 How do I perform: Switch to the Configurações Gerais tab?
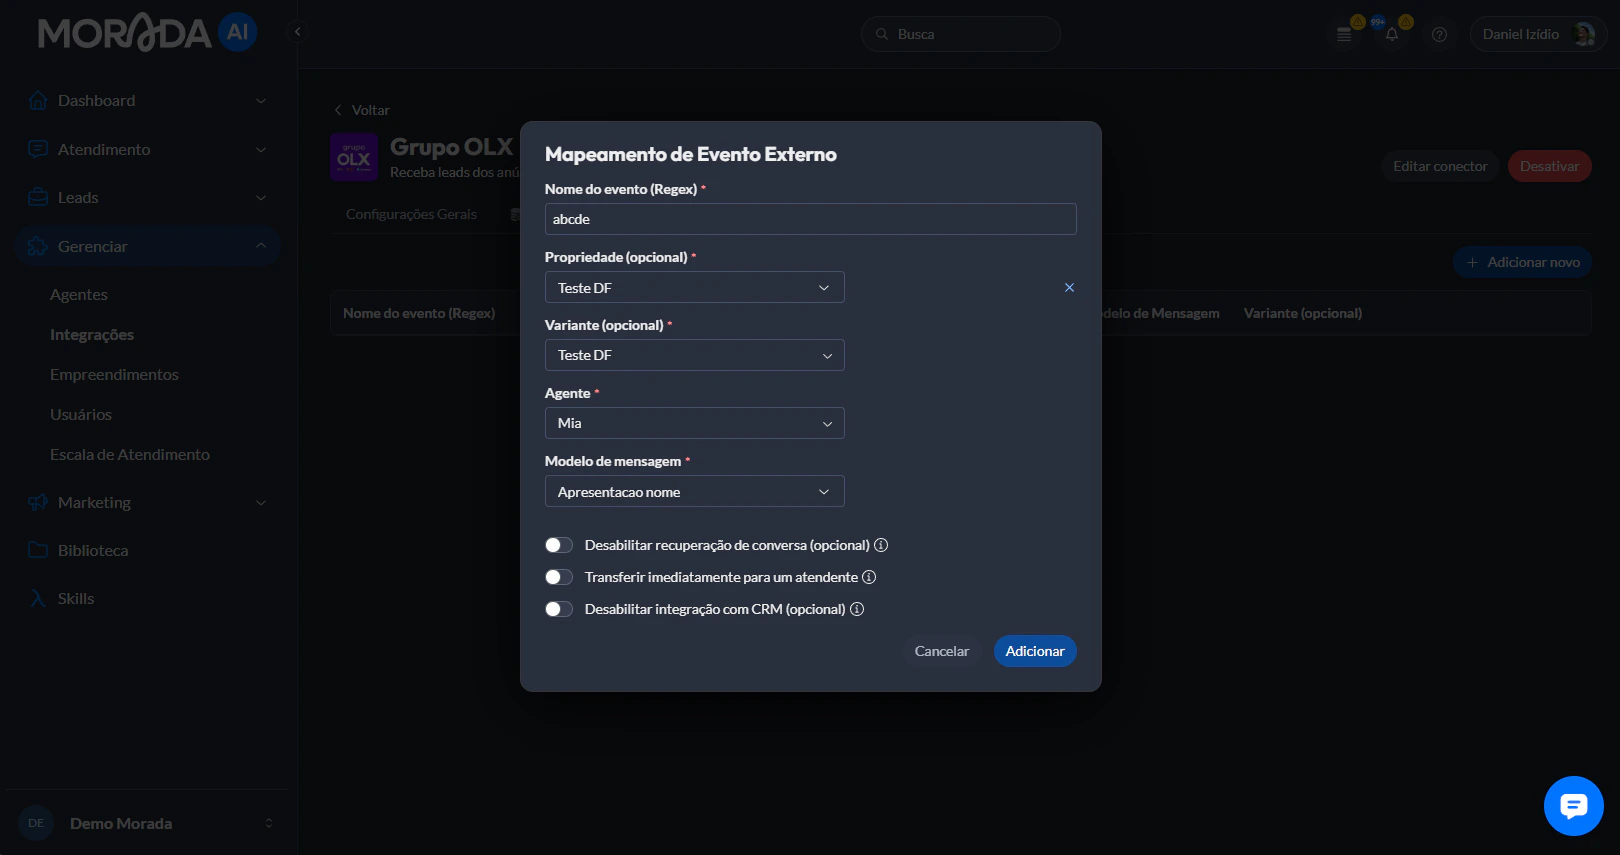(411, 214)
